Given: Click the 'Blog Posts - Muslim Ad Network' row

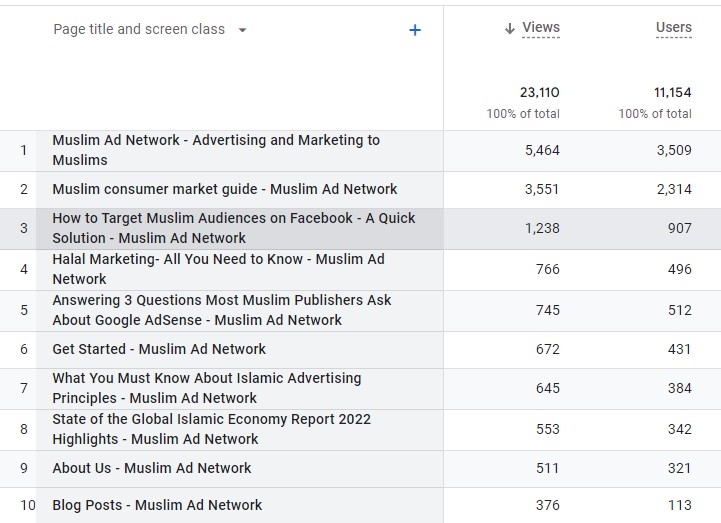Looking at the screenshot, I should (157, 505).
